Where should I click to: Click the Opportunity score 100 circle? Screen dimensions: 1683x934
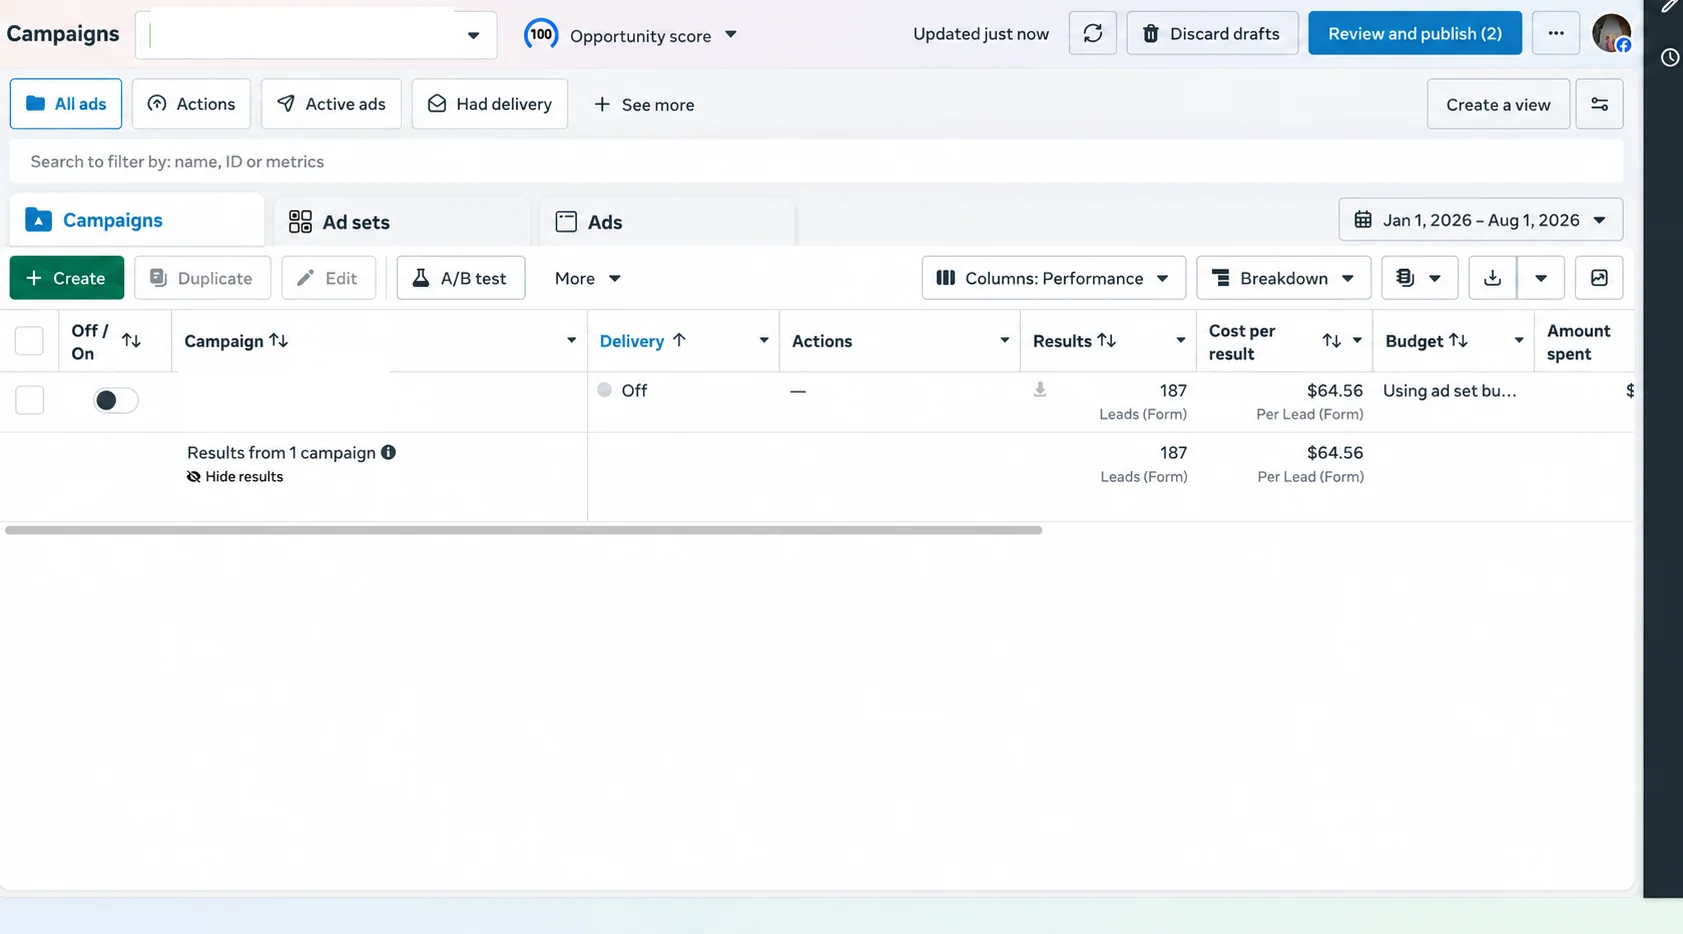(541, 34)
